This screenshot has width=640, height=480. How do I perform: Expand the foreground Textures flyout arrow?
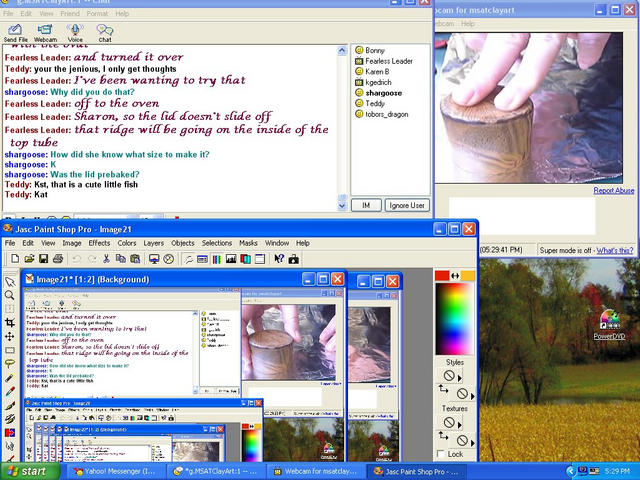pyautogui.click(x=460, y=425)
